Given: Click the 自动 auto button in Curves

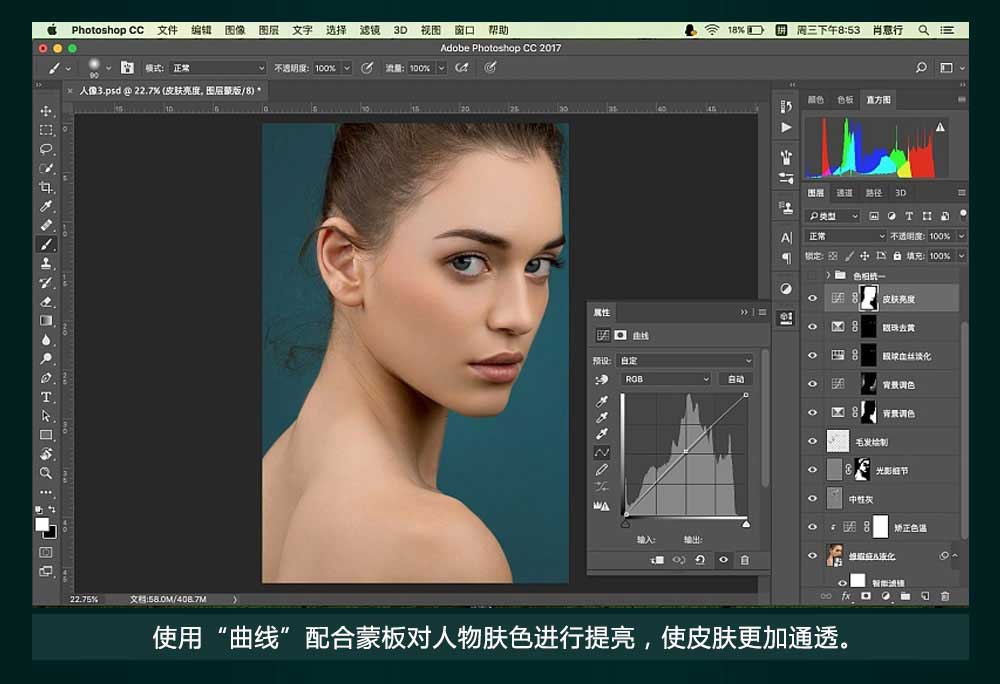Looking at the screenshot, I should tap(736, 380).
